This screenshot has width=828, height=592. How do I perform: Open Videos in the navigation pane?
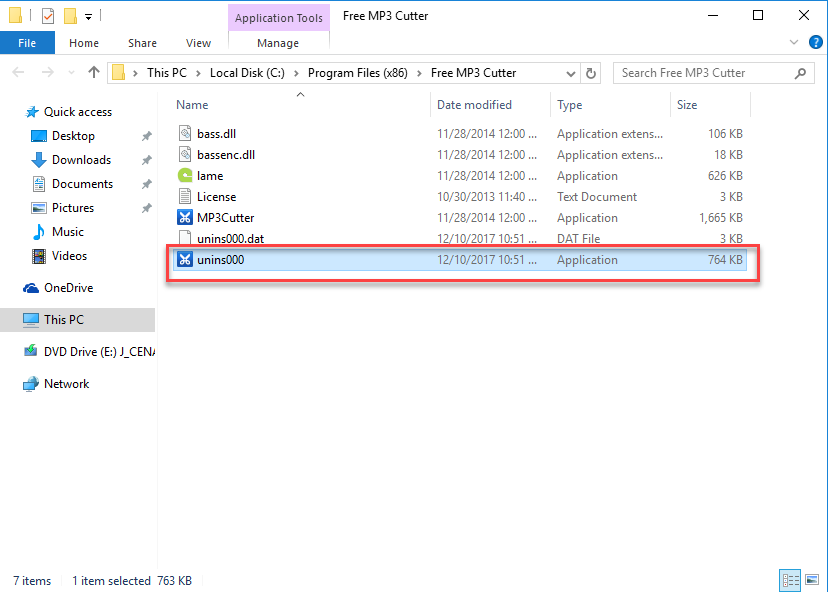tap(69, 256)
